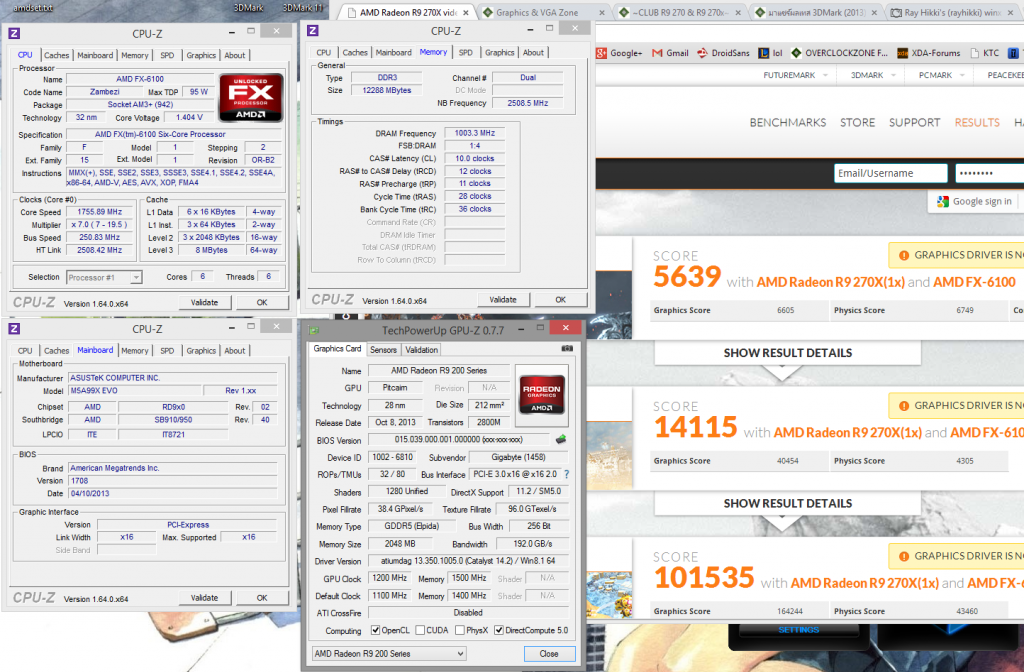Toggle the DirectCompute 5.0 checkbox
1024x672 pixels.
[x=499, y=630]
